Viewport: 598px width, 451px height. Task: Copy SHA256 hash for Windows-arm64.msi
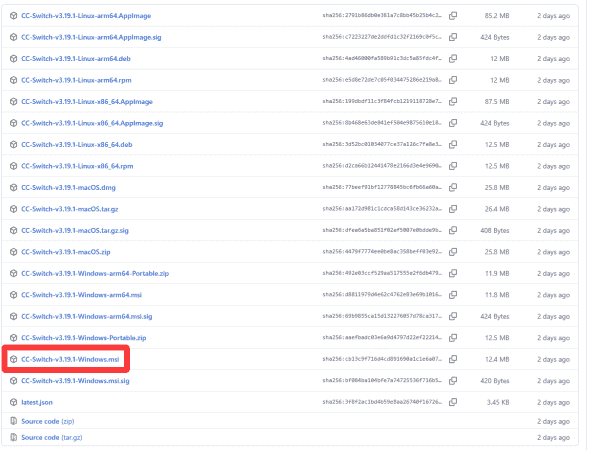pyautogui.click(x=453, y=295)
